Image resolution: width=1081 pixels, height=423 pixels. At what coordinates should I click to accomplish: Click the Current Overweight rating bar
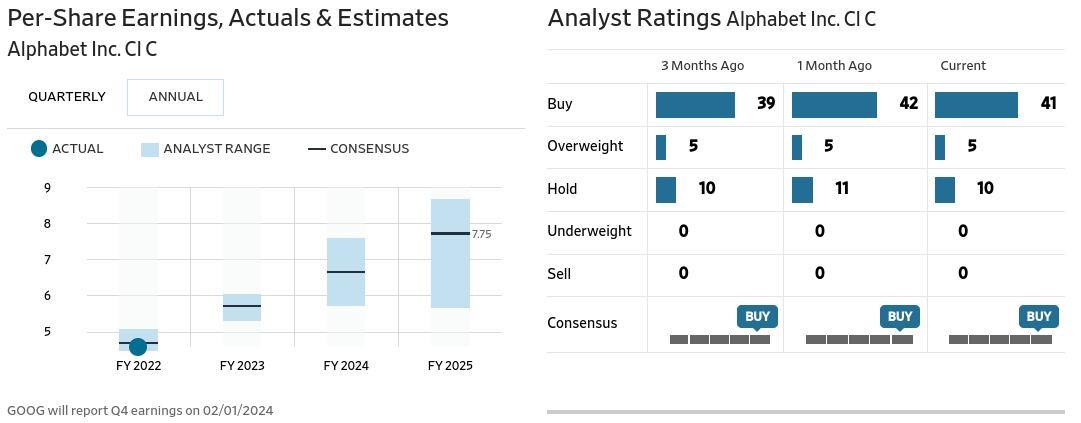point(940,147)
